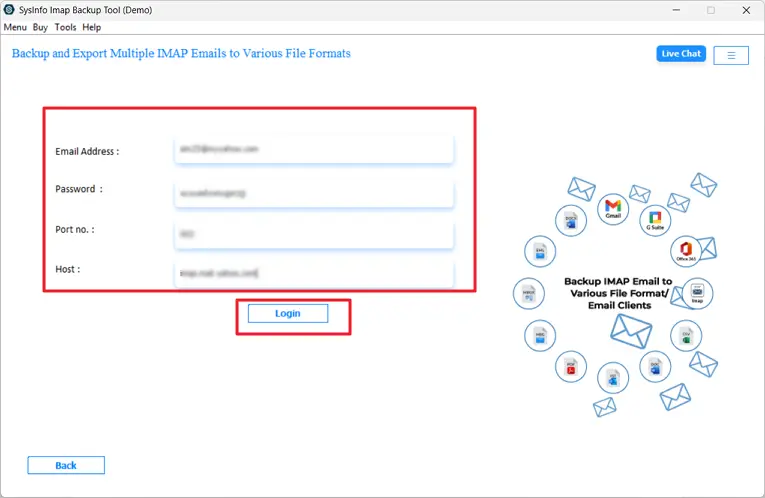Image resolution: width=765 pixels, height=498 pixels.
Task: Click the Gmail icon in the illustration
Action: [613, 209]
